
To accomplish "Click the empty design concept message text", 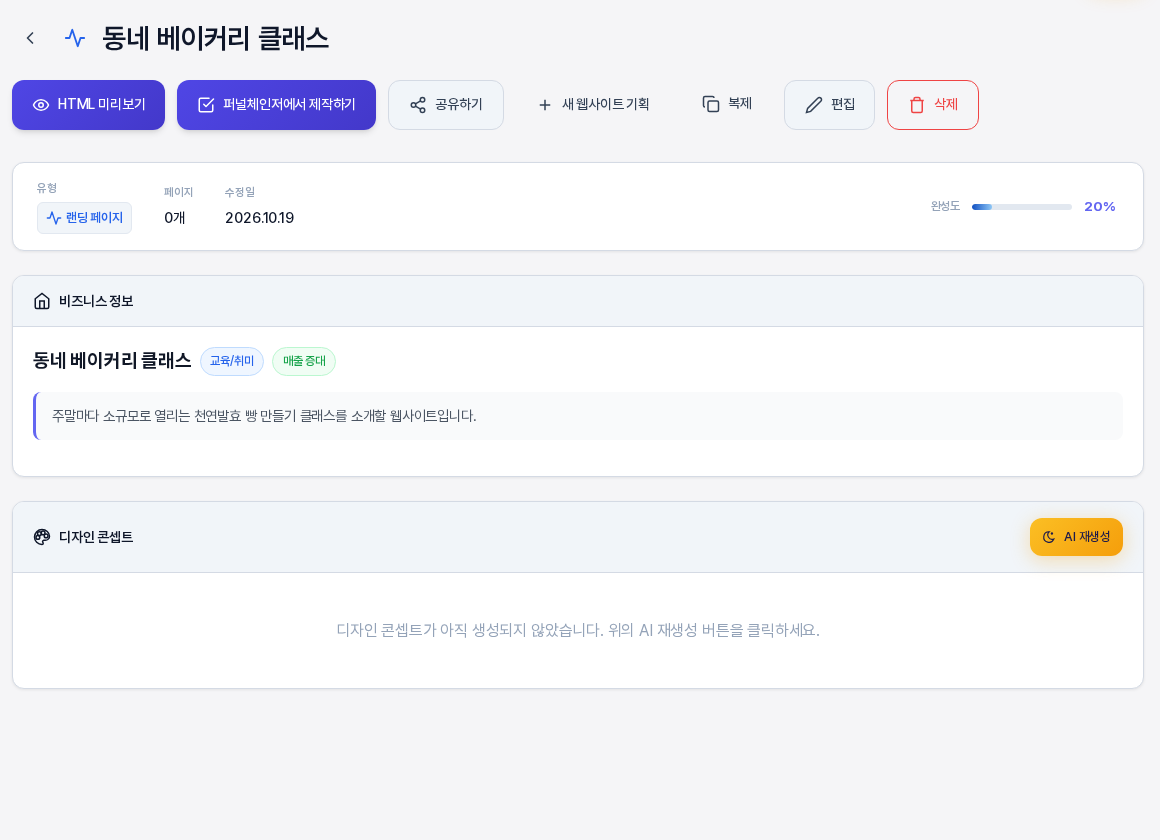I will click(x=578, y=631).
